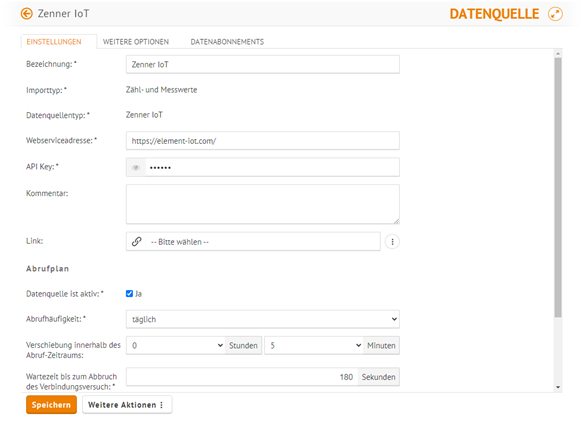Click the scrollbar down arrow
This screenshot has height=421, width=585.
tap(558, 387)
